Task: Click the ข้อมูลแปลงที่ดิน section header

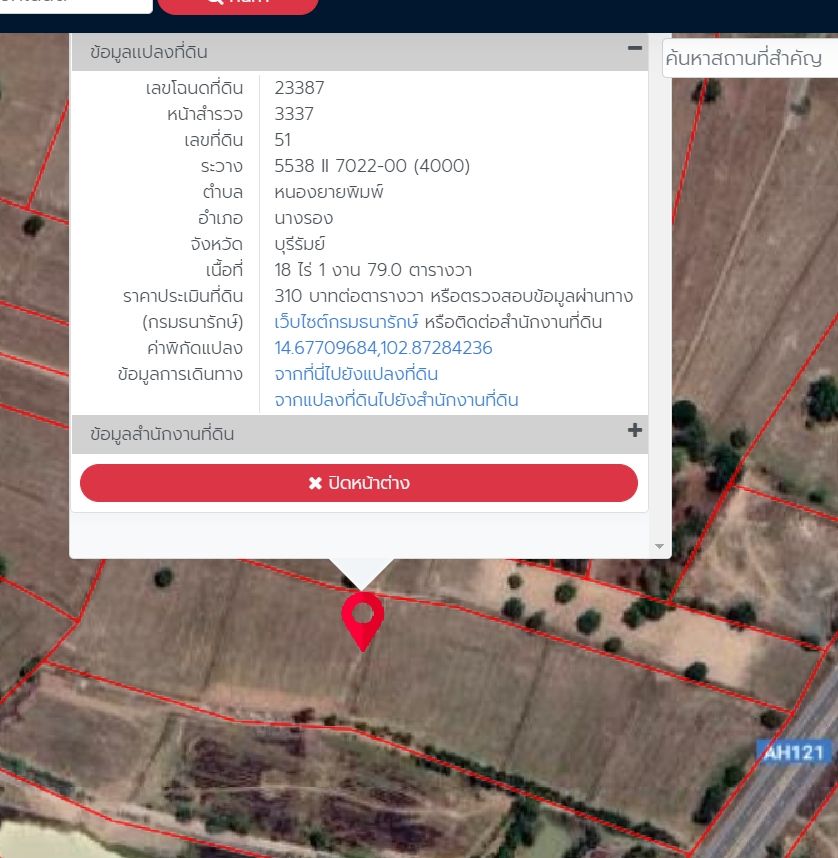Action: coord(360,52)
